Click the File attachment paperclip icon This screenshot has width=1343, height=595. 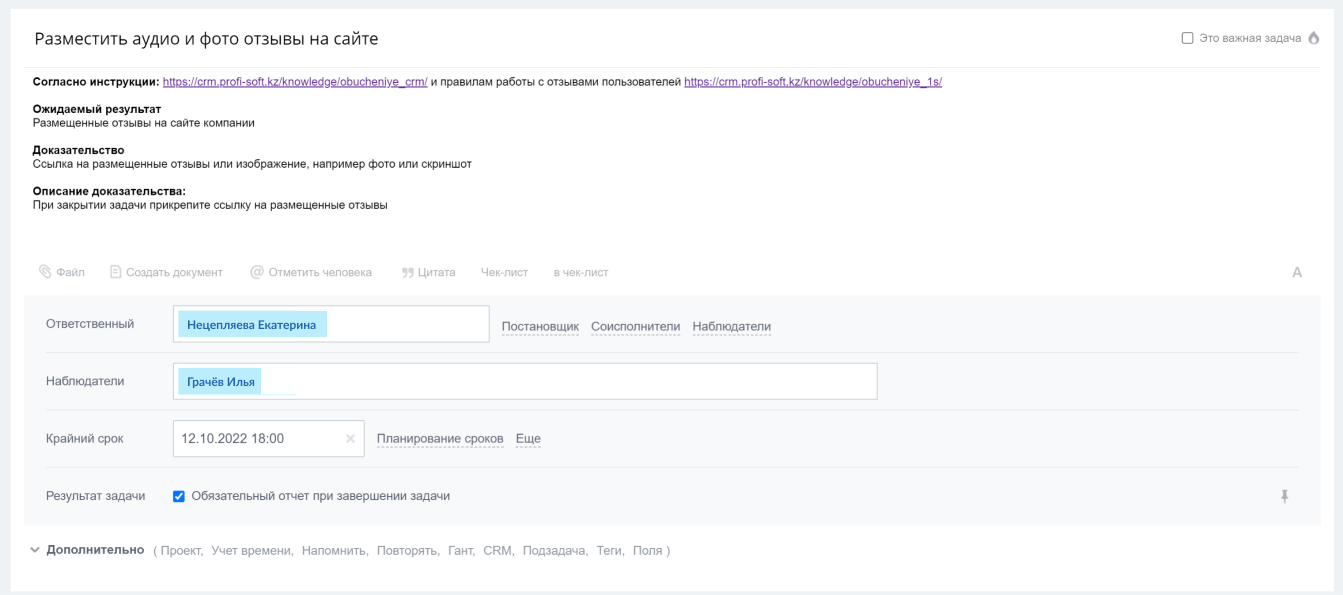pyautogui.click(x=44, y=272)
